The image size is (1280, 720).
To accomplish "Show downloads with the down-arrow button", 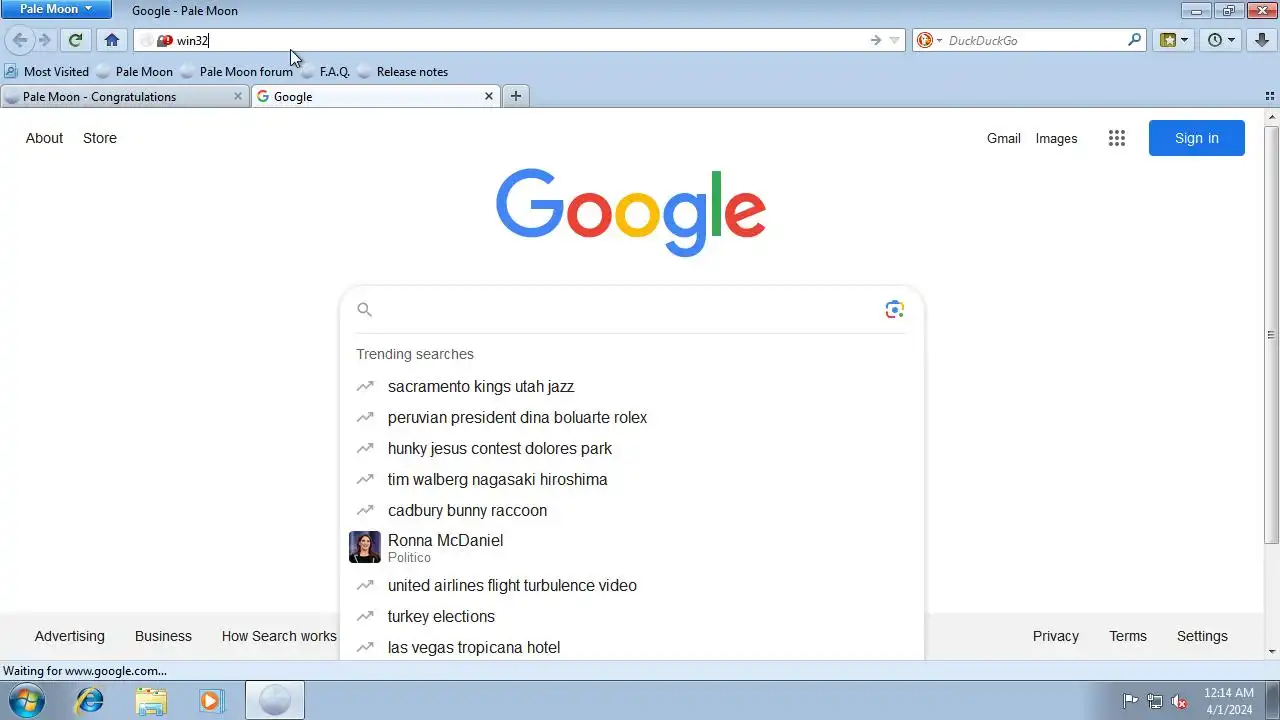I will click(1262, 40).
